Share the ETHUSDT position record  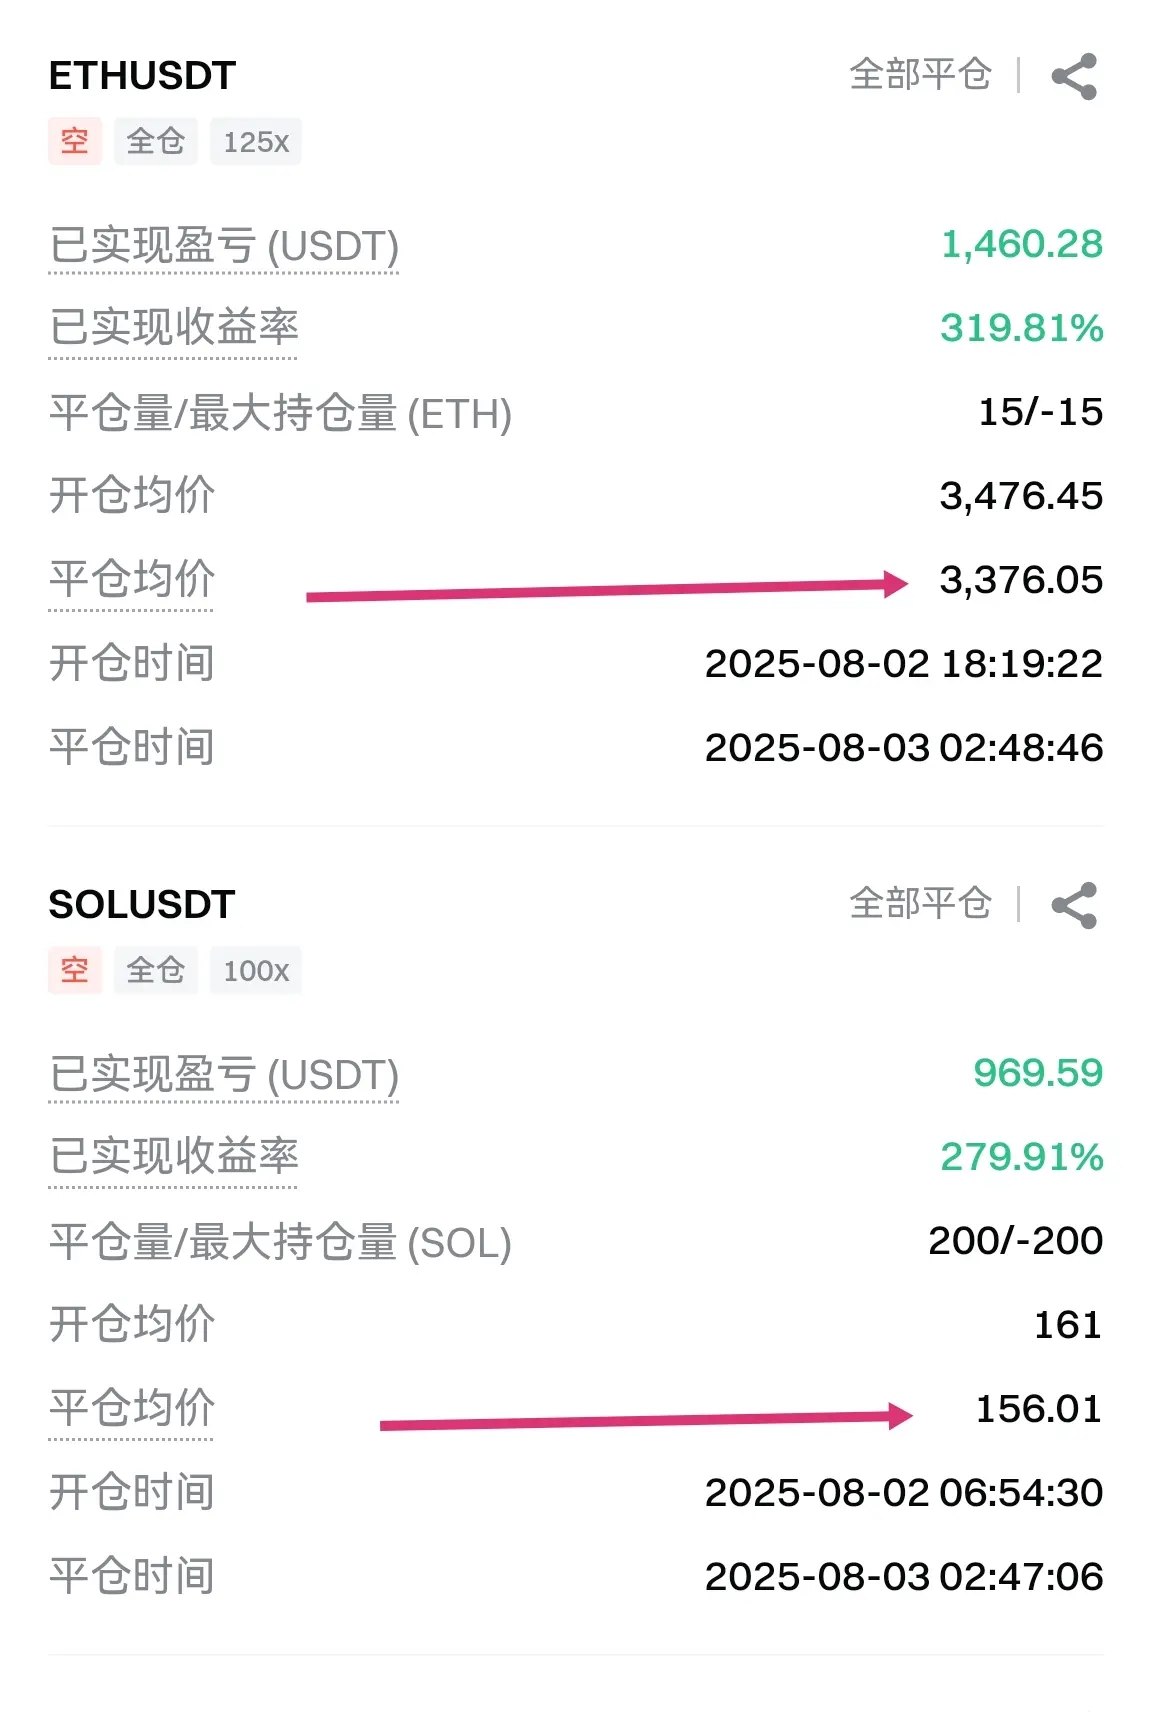[1074, 77]
